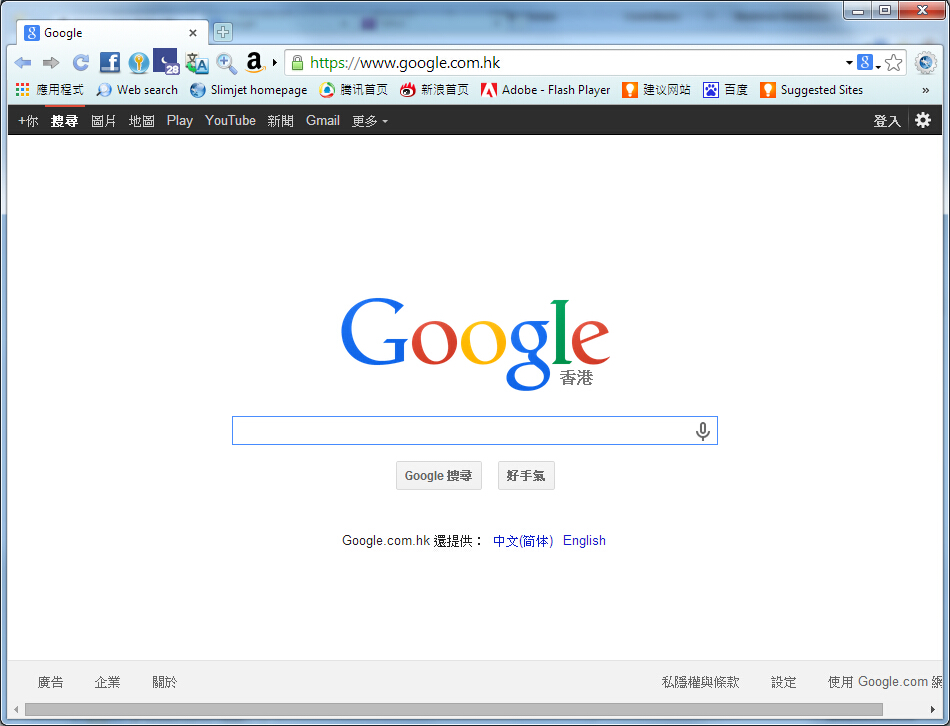Open the Suggested Sites bookmark
Screen dimensions: 950x726
pos(811,90)
